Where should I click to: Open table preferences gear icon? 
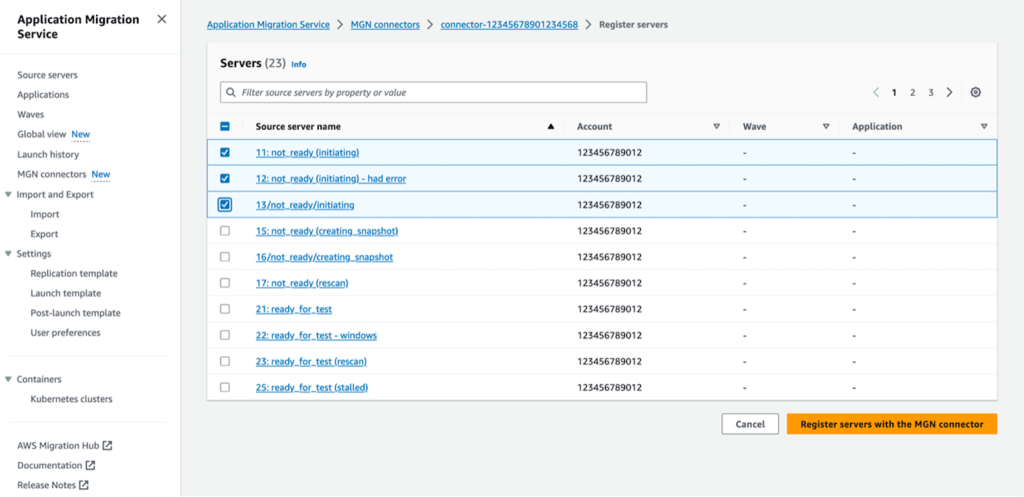point(975,93)
